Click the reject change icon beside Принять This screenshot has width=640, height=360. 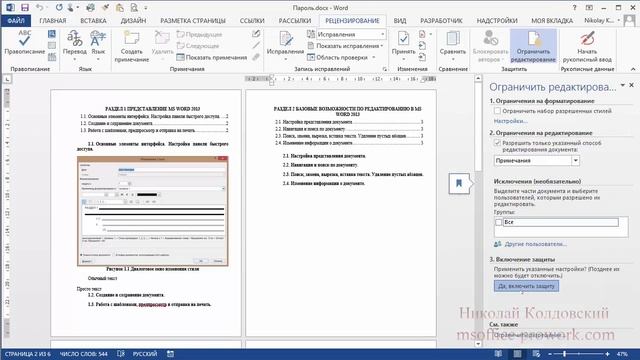(x=422, y=34)
